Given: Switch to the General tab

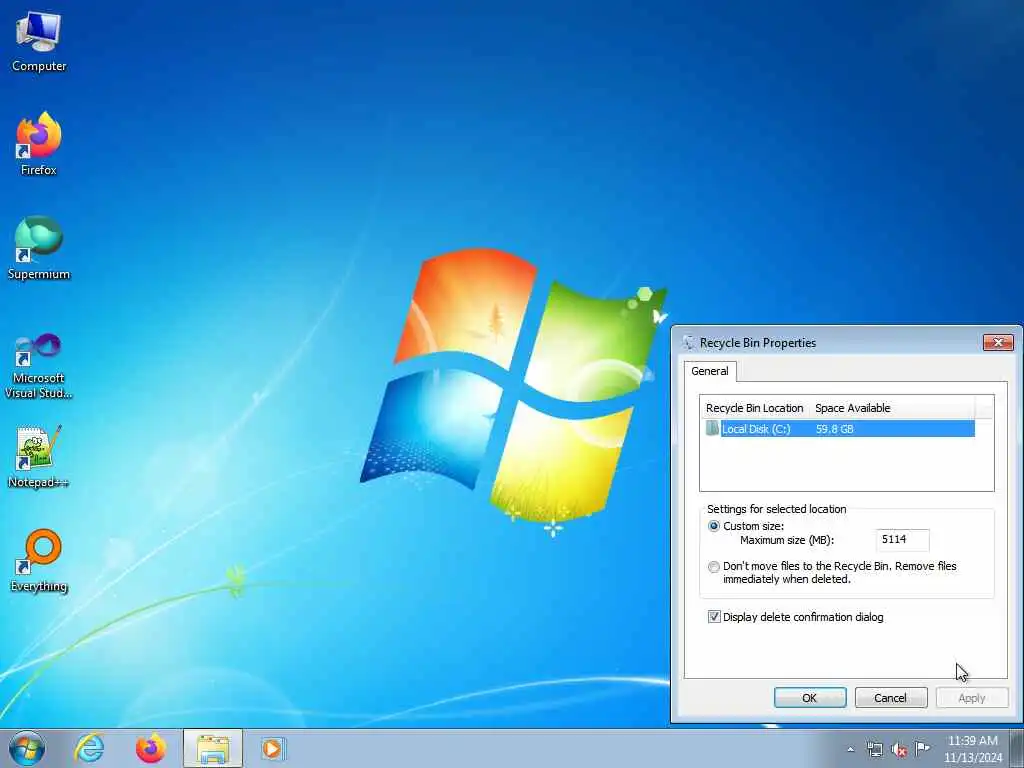Looking at the screenshot, I should pyautogui.click(x=710, y=371).
